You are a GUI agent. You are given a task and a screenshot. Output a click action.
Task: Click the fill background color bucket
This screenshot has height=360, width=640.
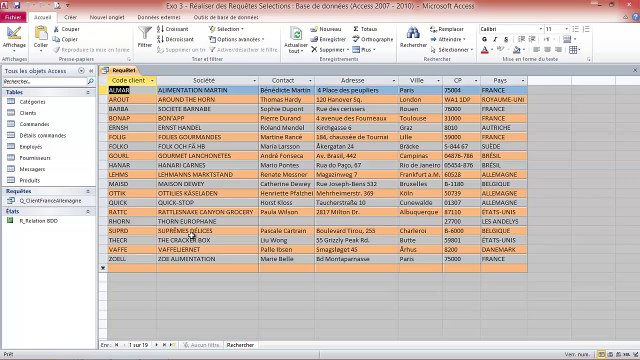coord(516,50)
